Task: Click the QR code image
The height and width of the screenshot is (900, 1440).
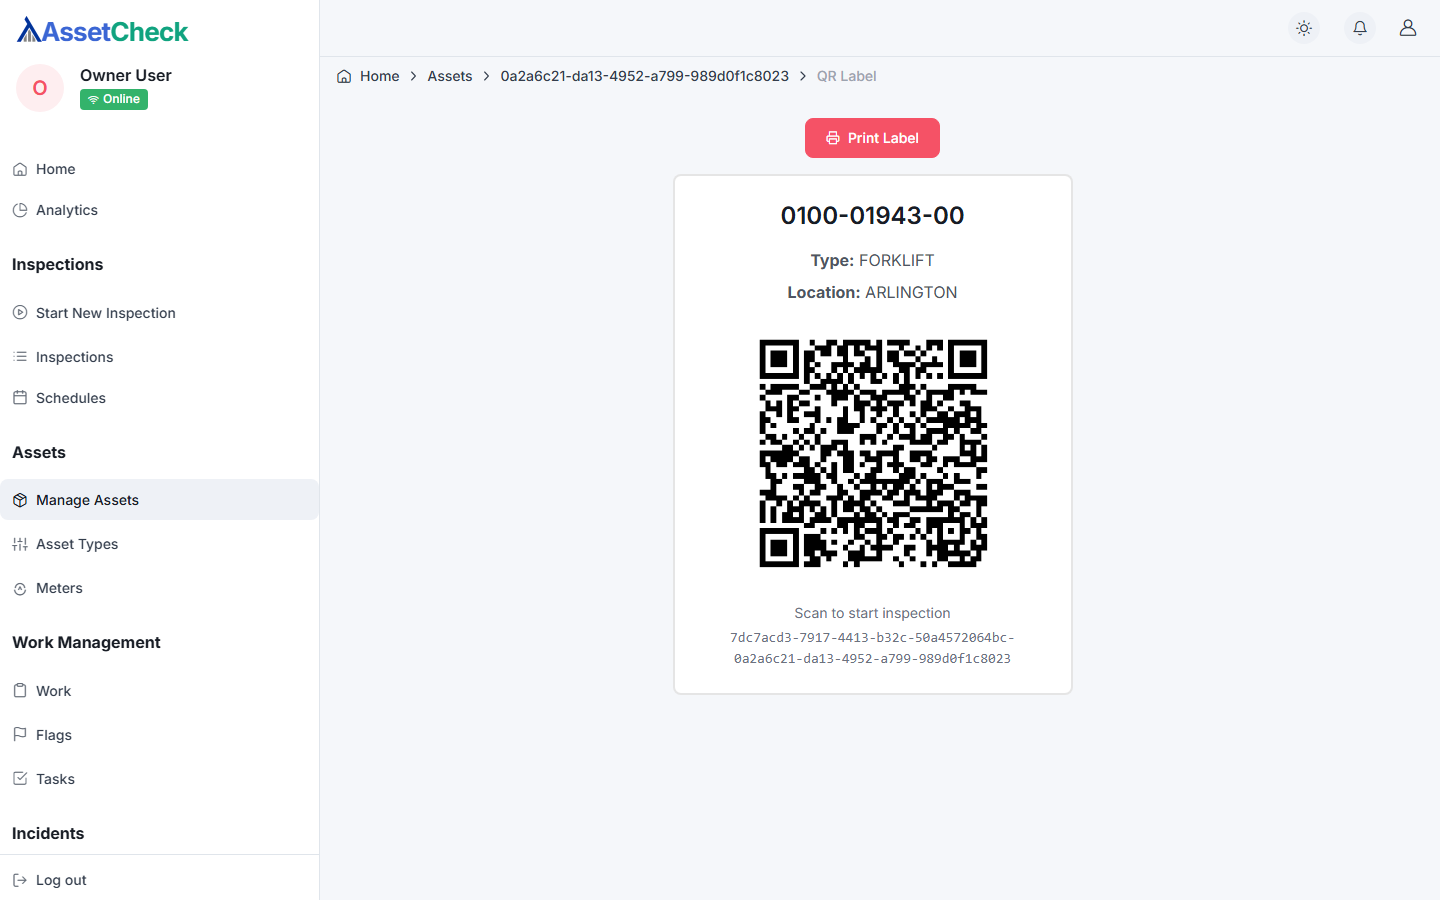Action: [873, 453]
